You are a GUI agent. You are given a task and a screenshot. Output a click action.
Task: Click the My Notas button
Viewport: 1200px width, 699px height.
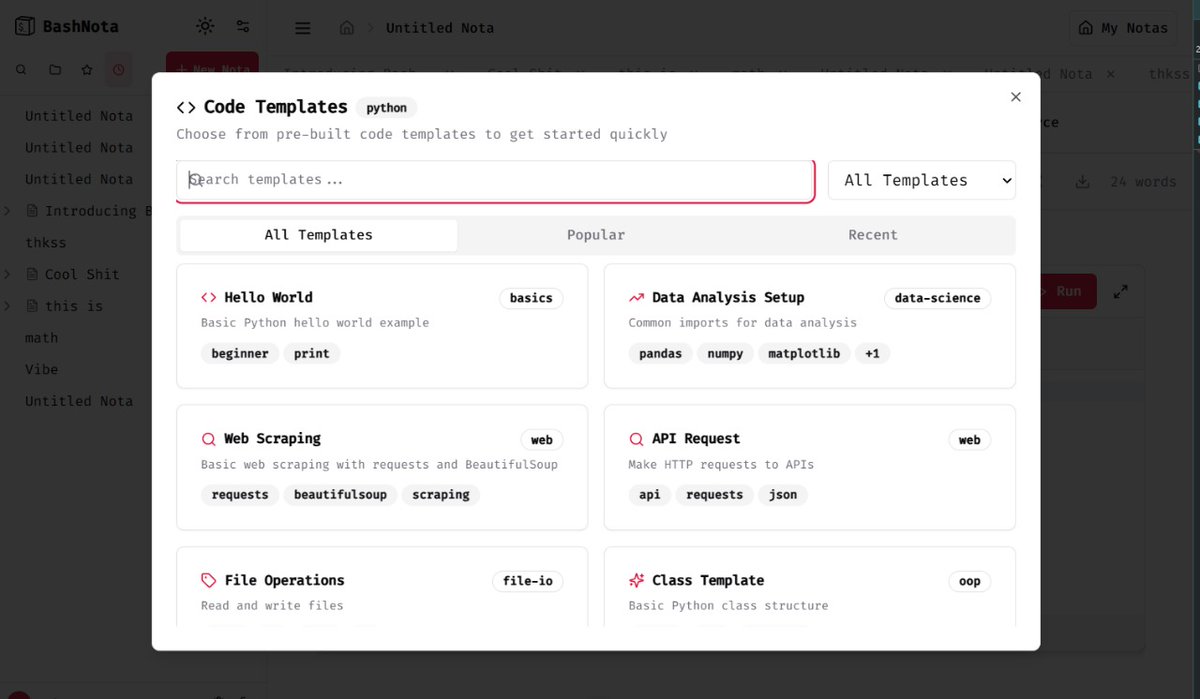coord(1124,28)
